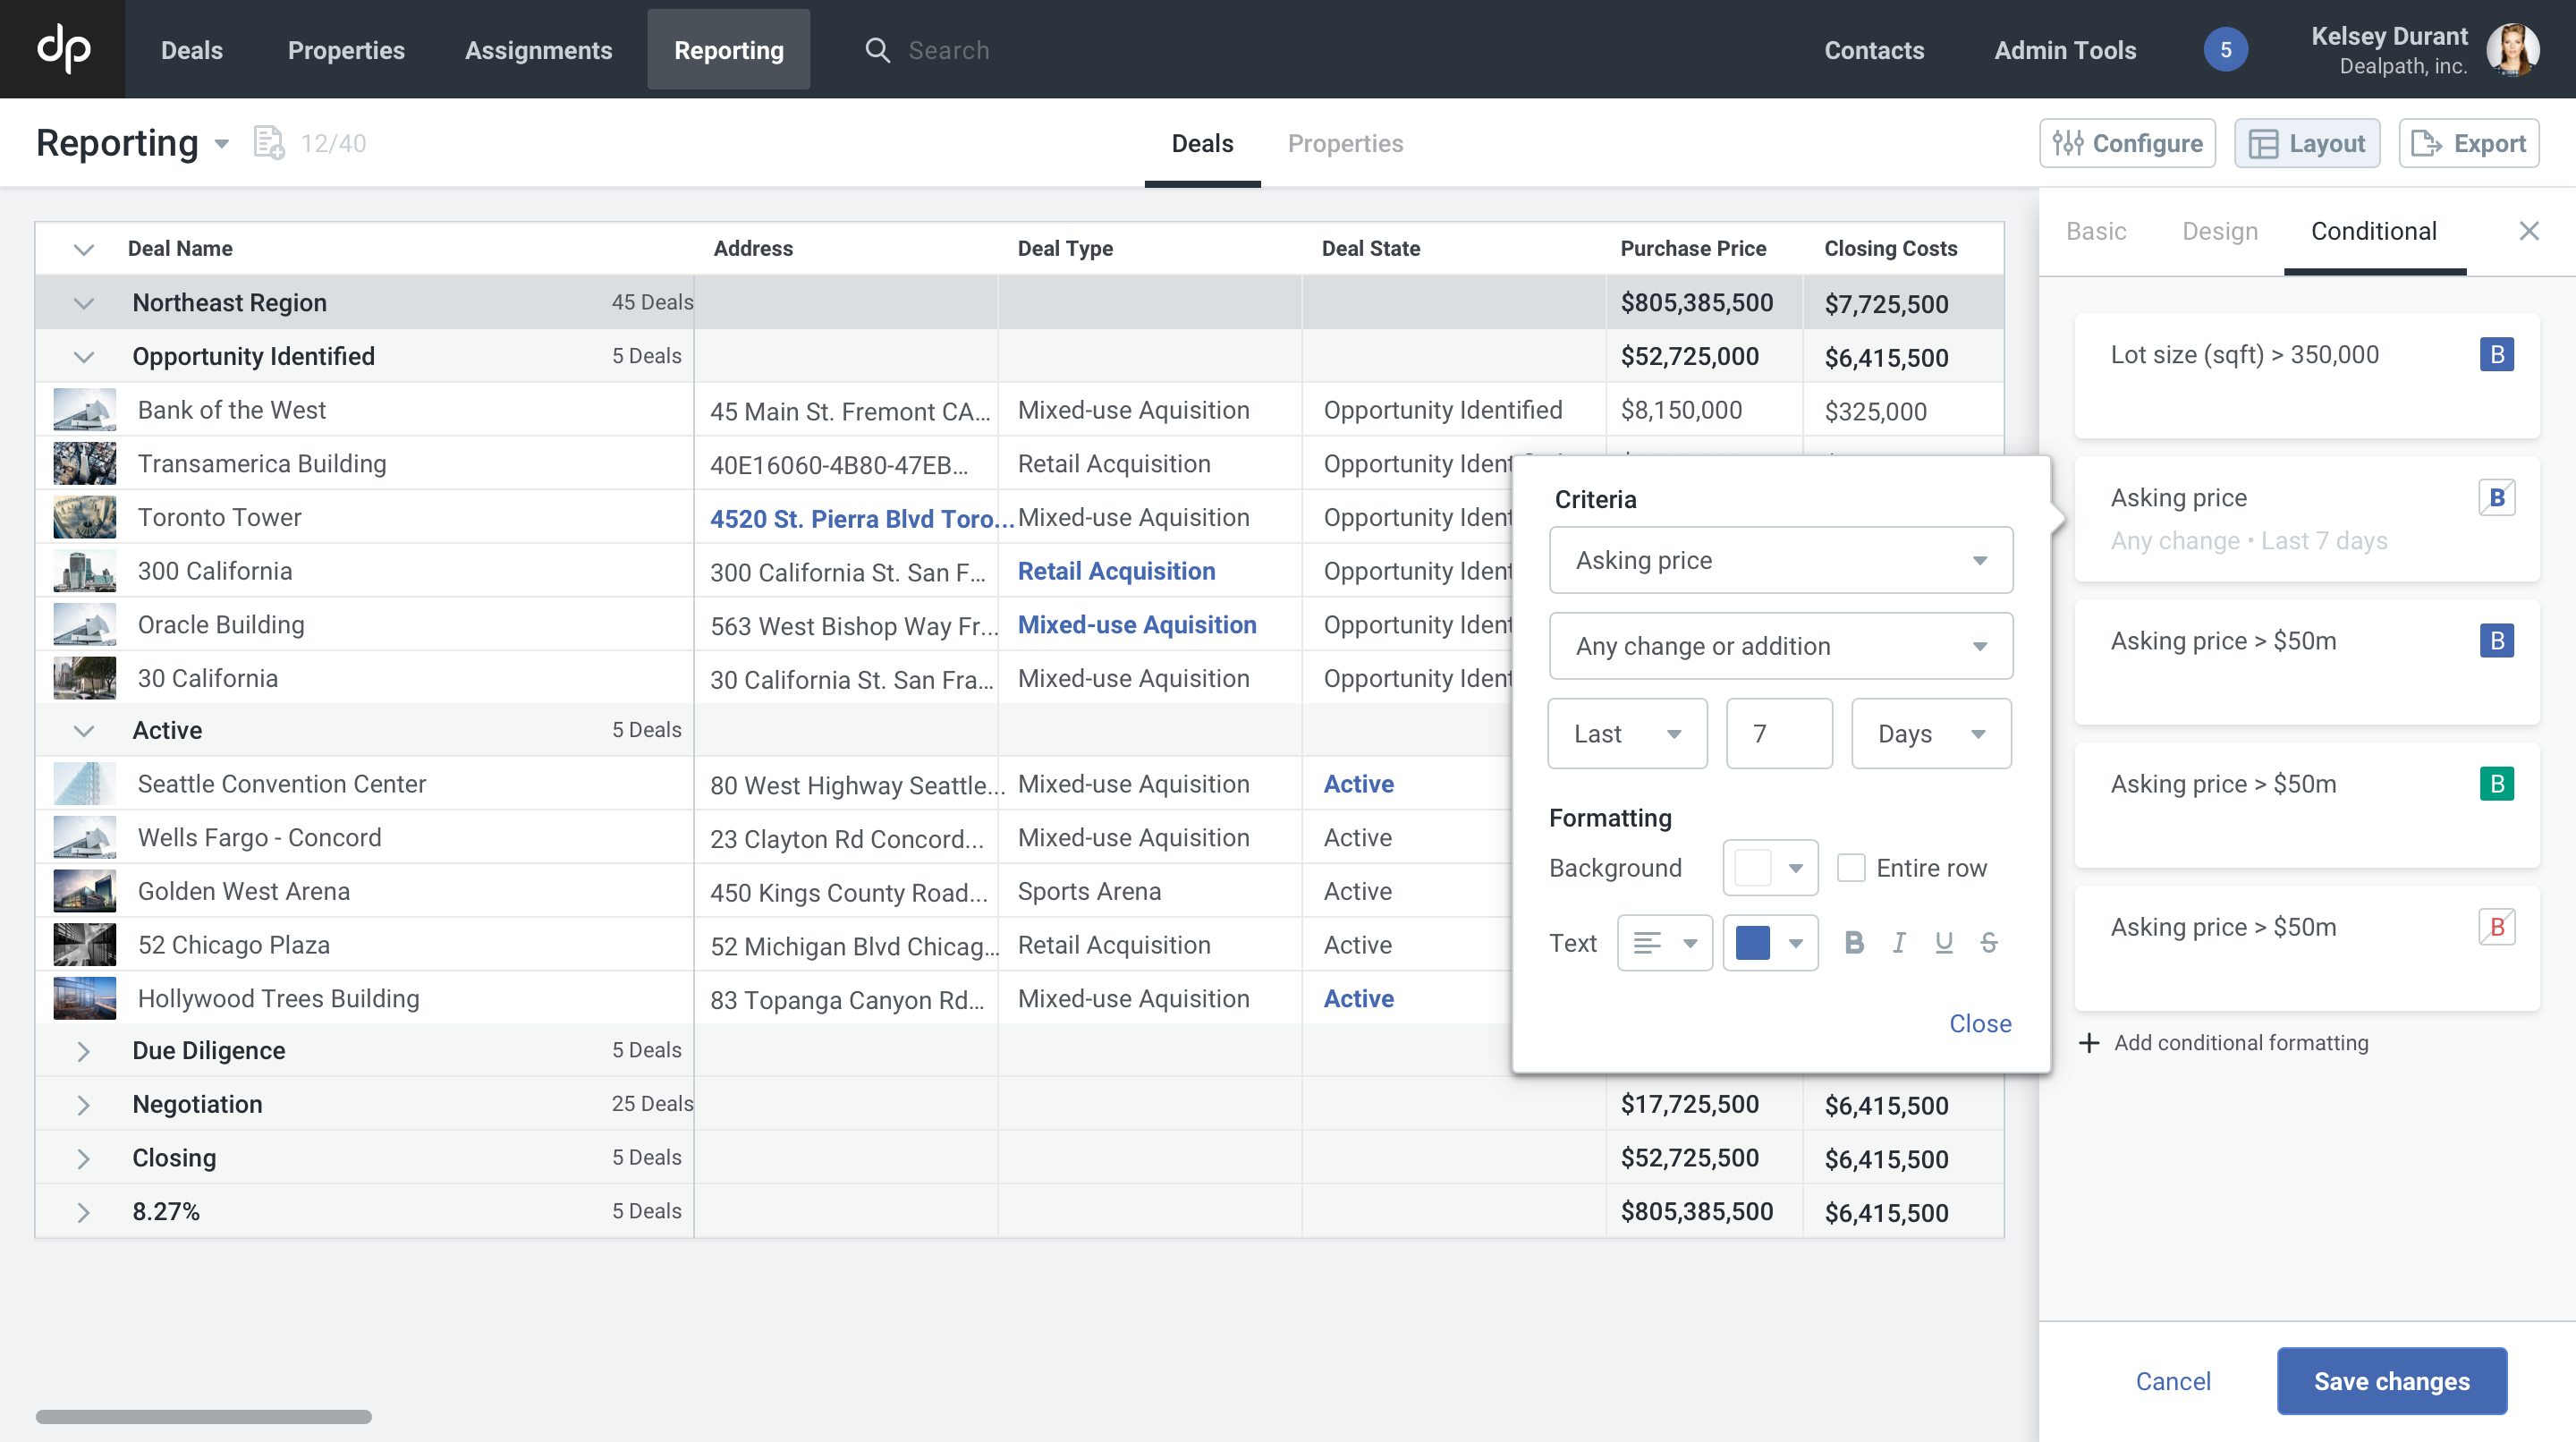
Task: Collapse the Northeast Region group
Action: (83, 303)
